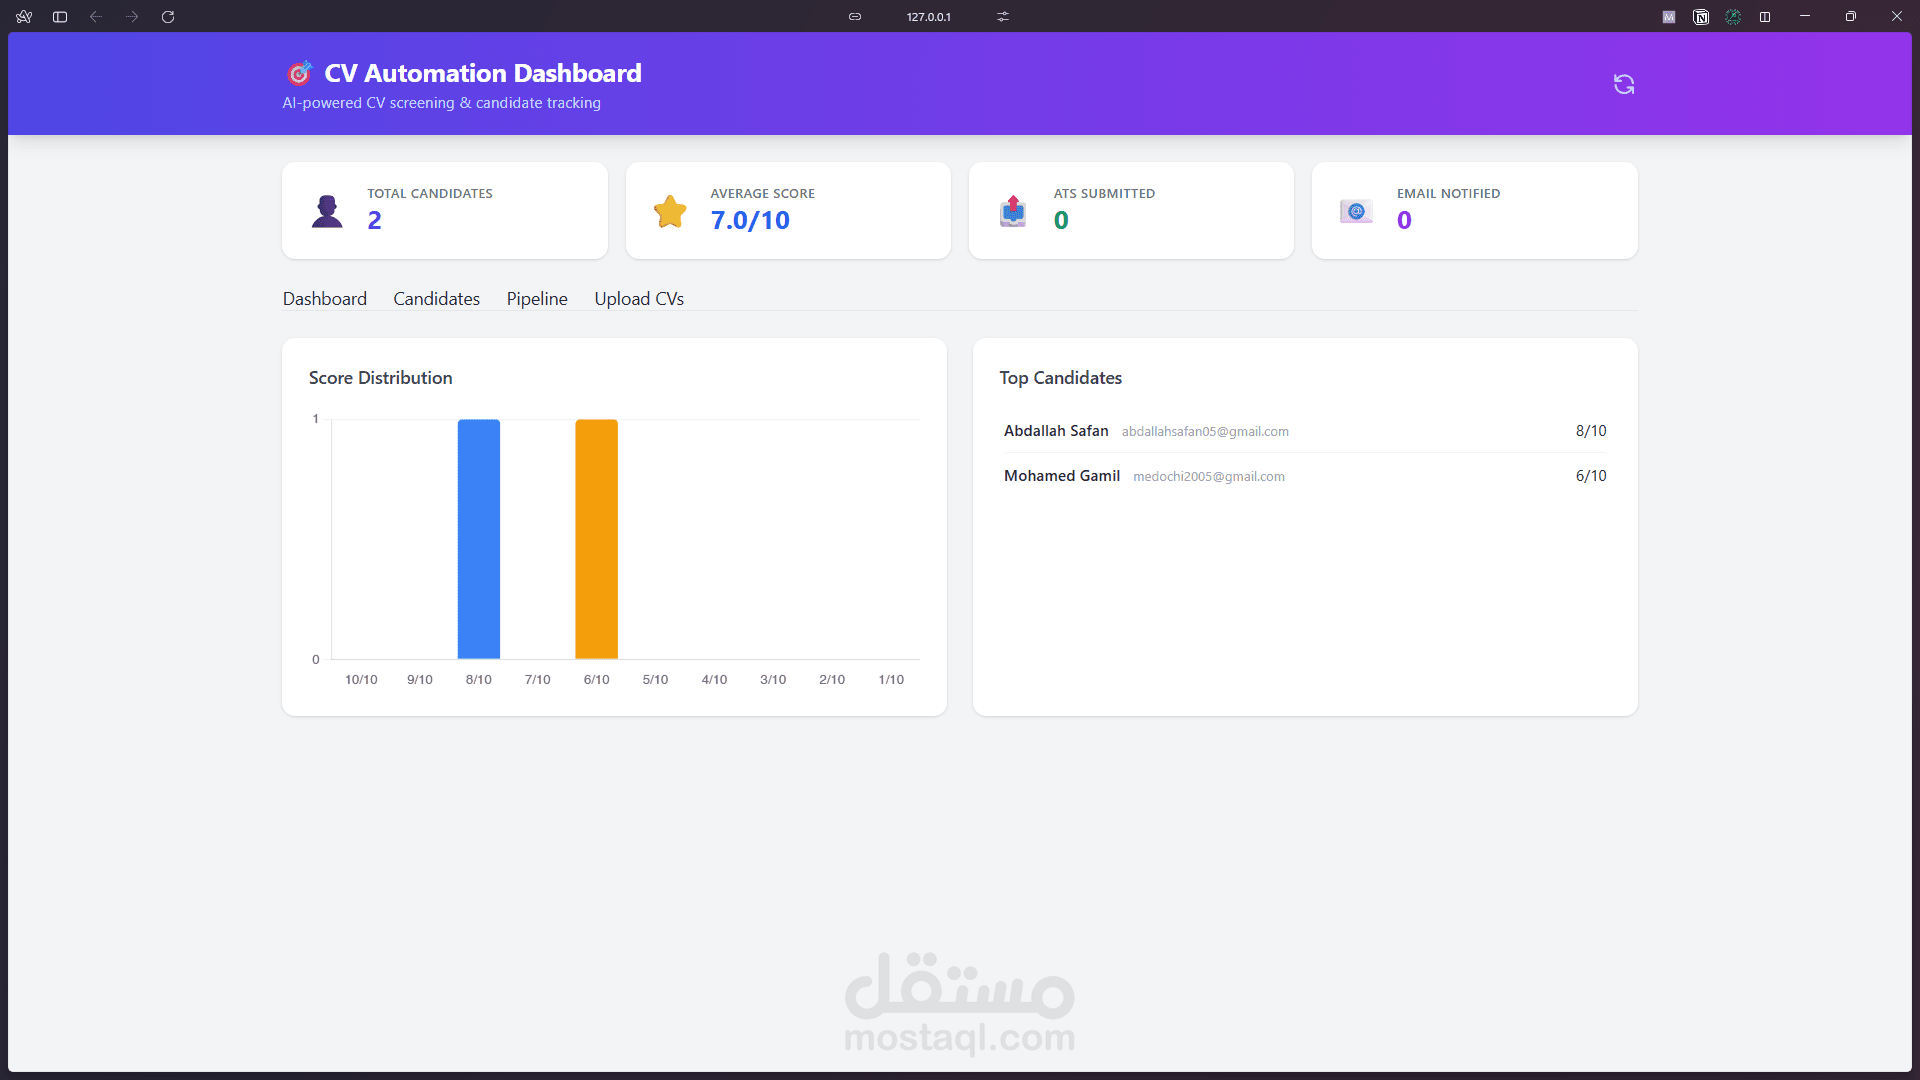Click the copy link icon beside address

pos(855,17)
